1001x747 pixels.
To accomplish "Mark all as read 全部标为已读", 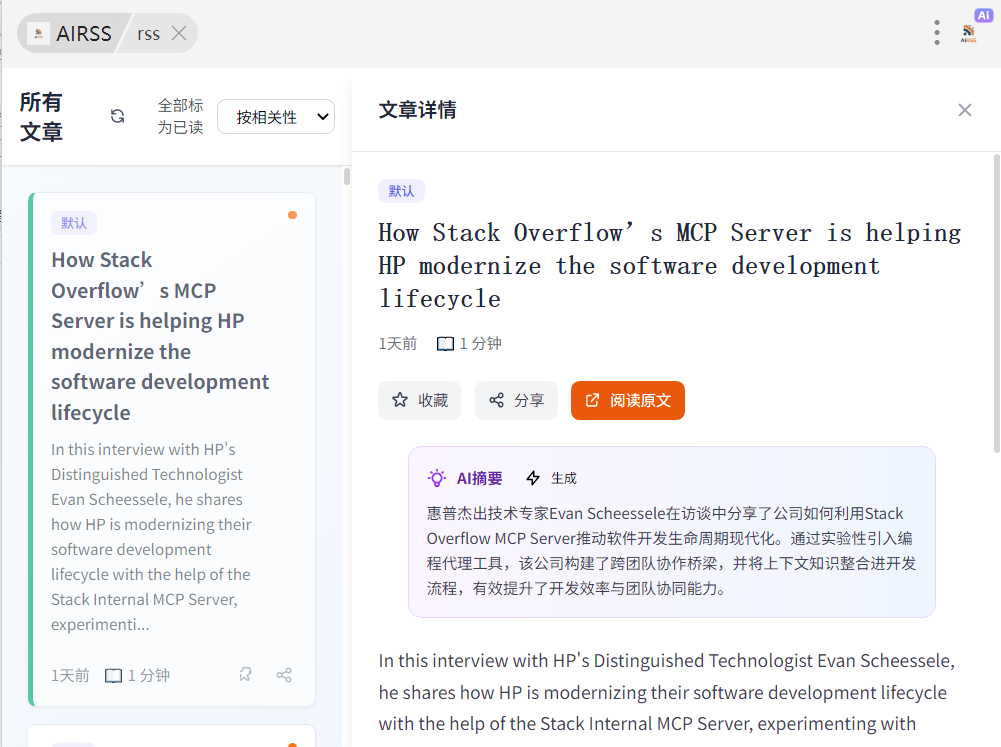I will click(180, 116).
